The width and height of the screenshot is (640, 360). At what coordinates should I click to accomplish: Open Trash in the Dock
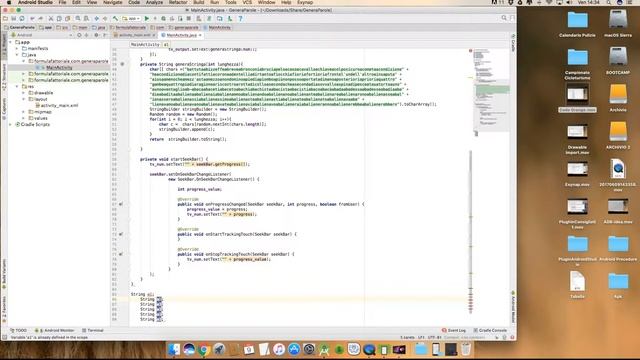(466, 349)
